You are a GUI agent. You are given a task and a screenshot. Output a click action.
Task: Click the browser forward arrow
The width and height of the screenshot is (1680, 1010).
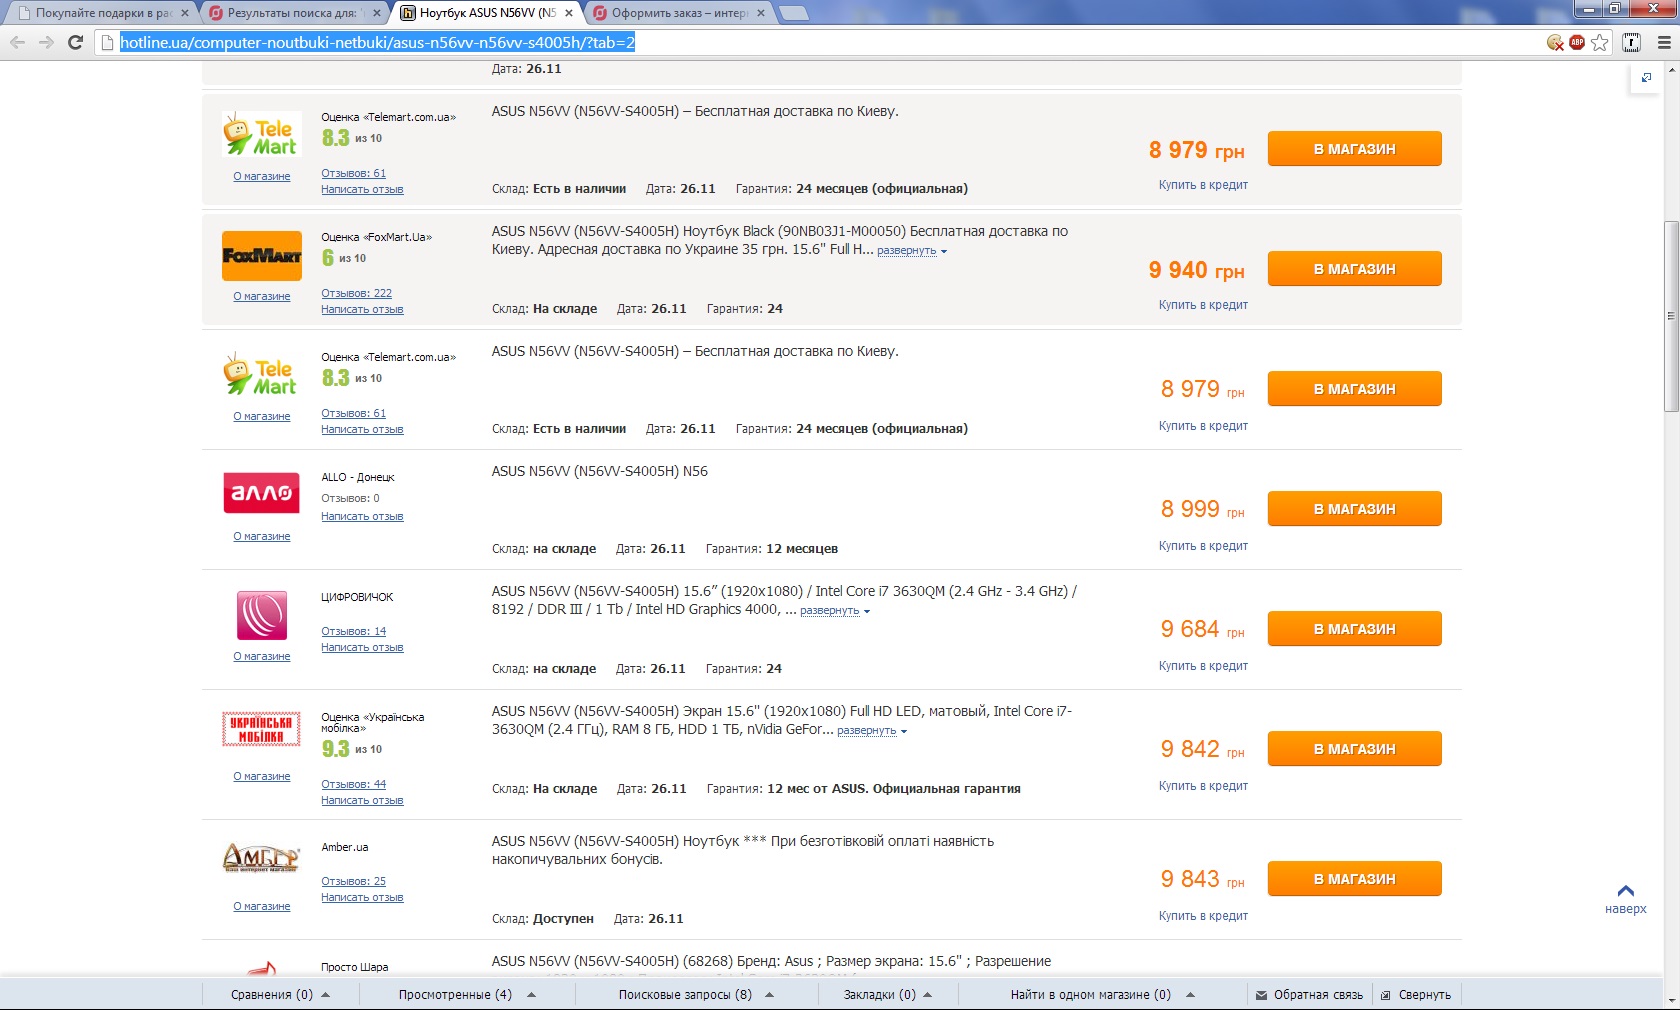pos(46,42)
